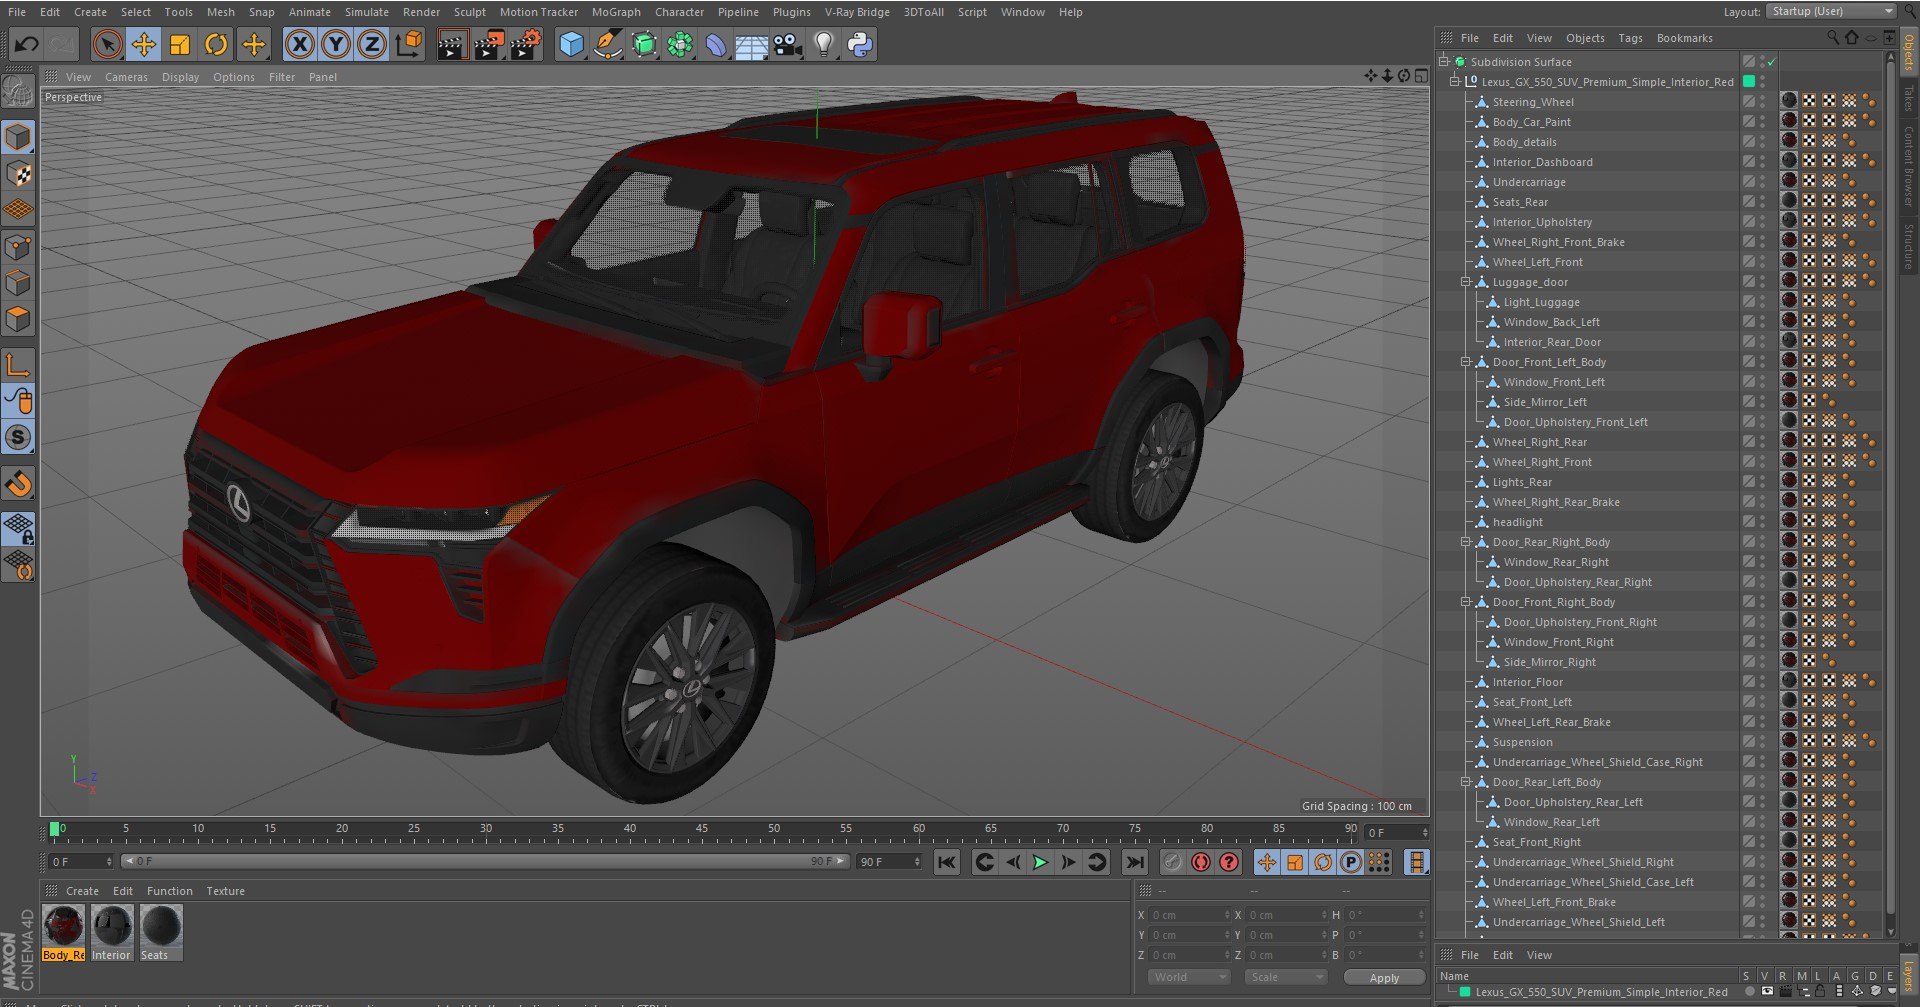1920x1007 pixels.
Task: Toggle Z axis lock
Action: point(372,44)
